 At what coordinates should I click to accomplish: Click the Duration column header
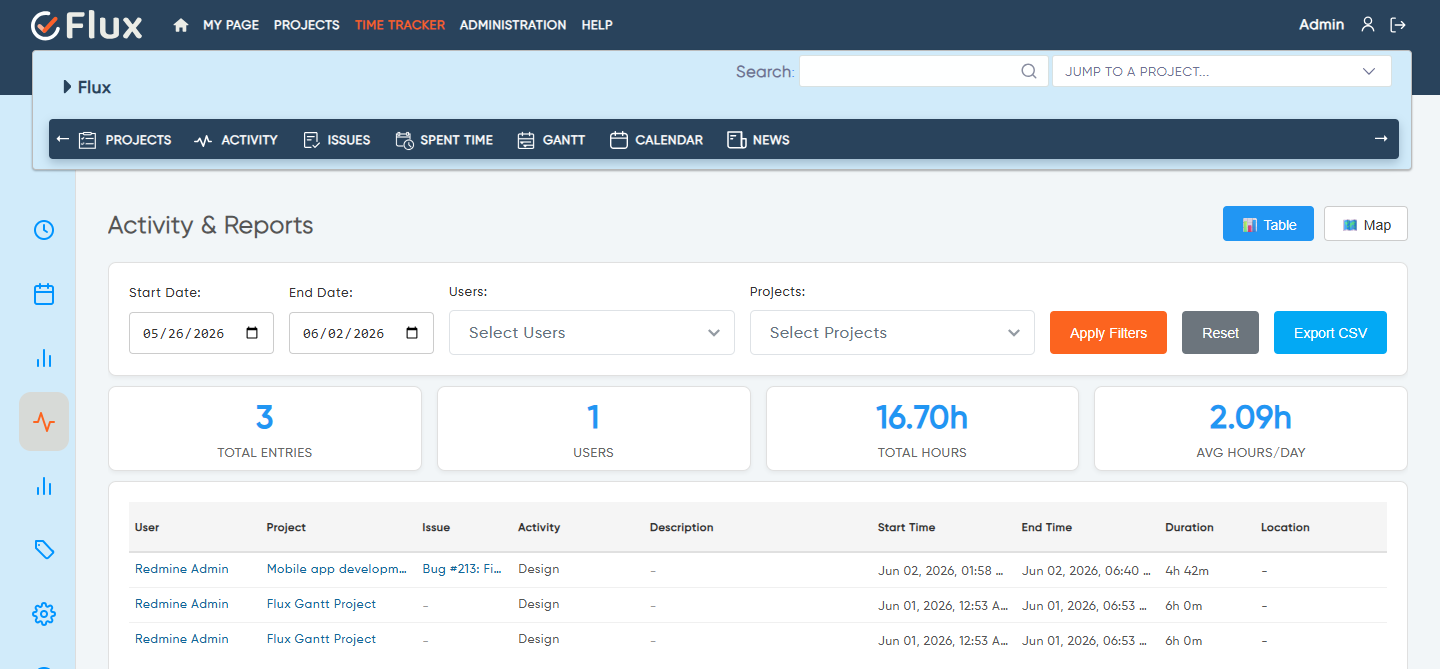point(1189,527)
